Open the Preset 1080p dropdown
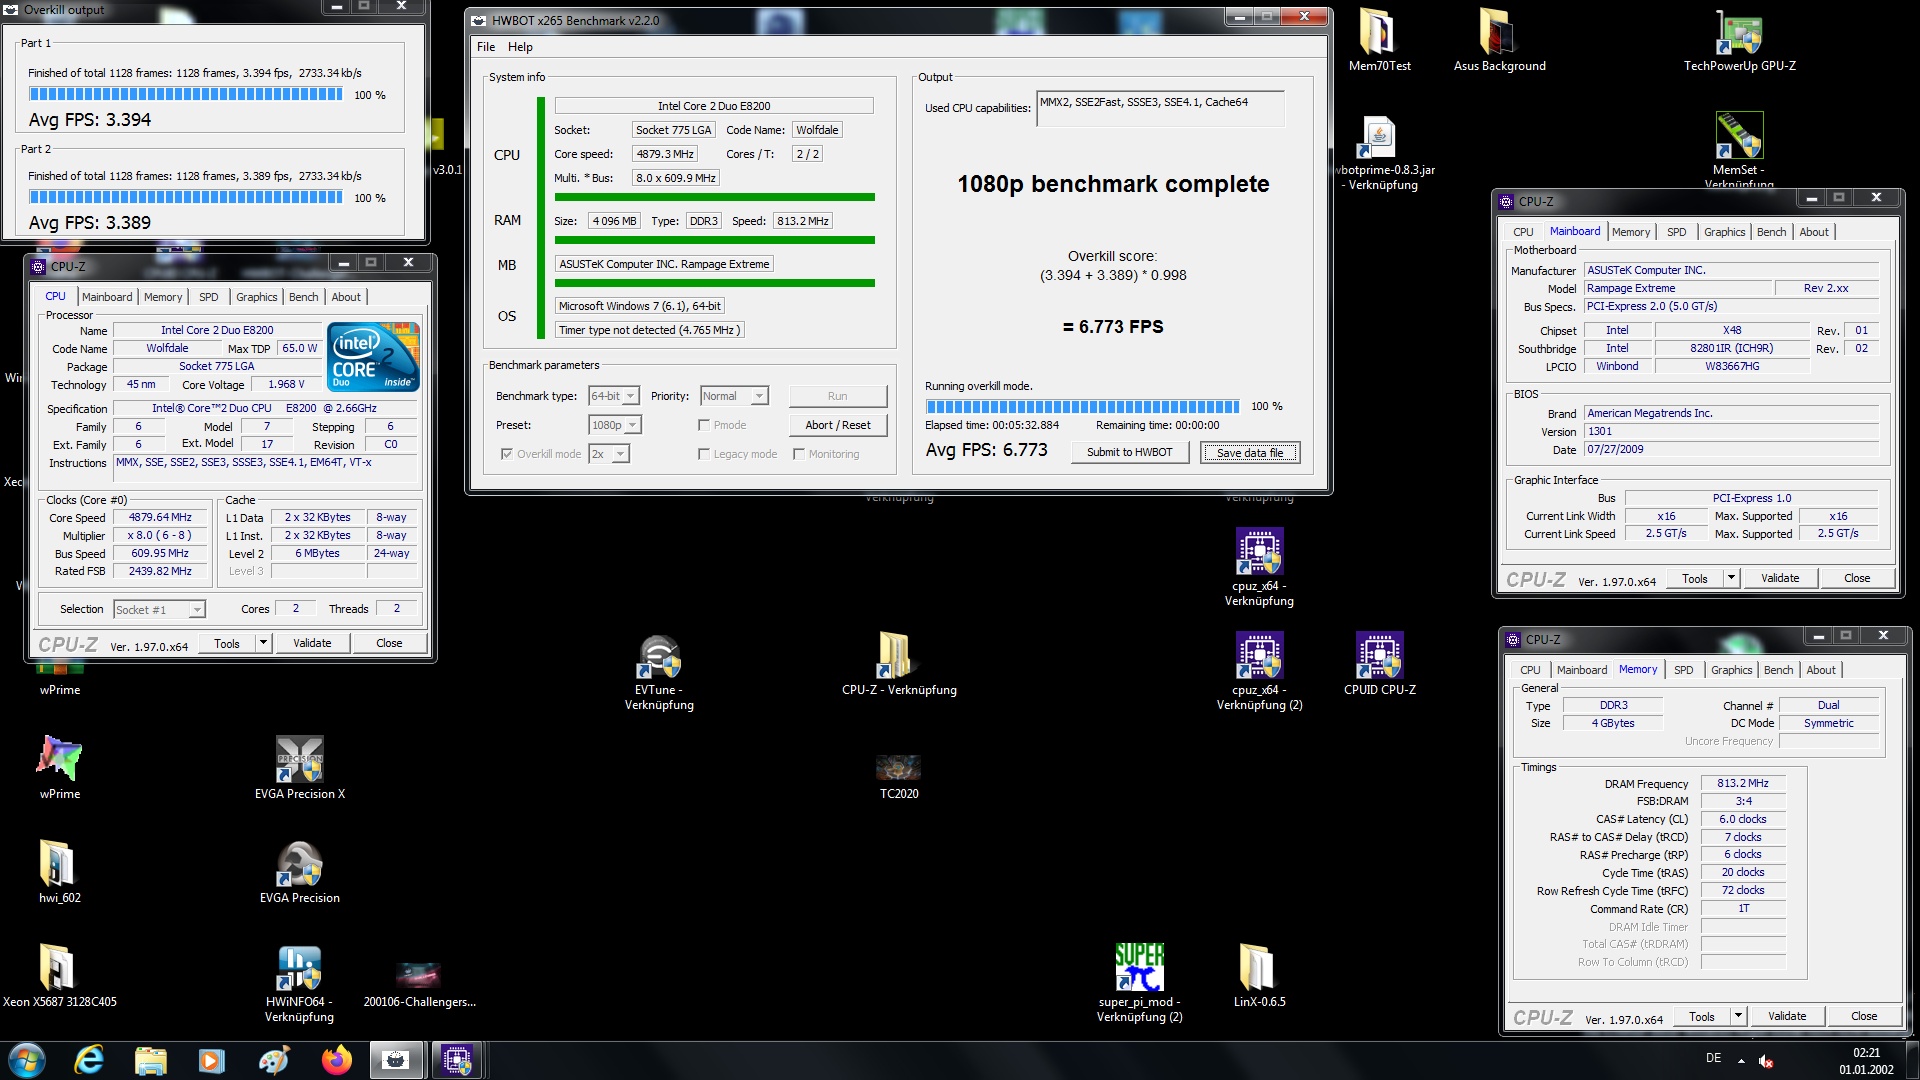The height and width of the screenshot is (1080, 1920). coord(615,425)
